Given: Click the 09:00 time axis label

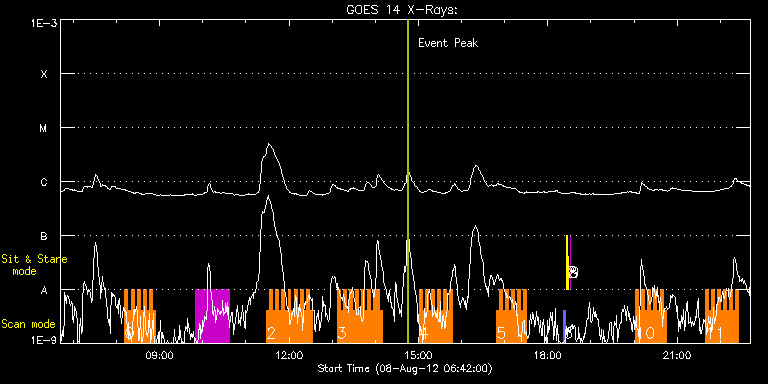Looking at the screenshot, I should [160, 355].
